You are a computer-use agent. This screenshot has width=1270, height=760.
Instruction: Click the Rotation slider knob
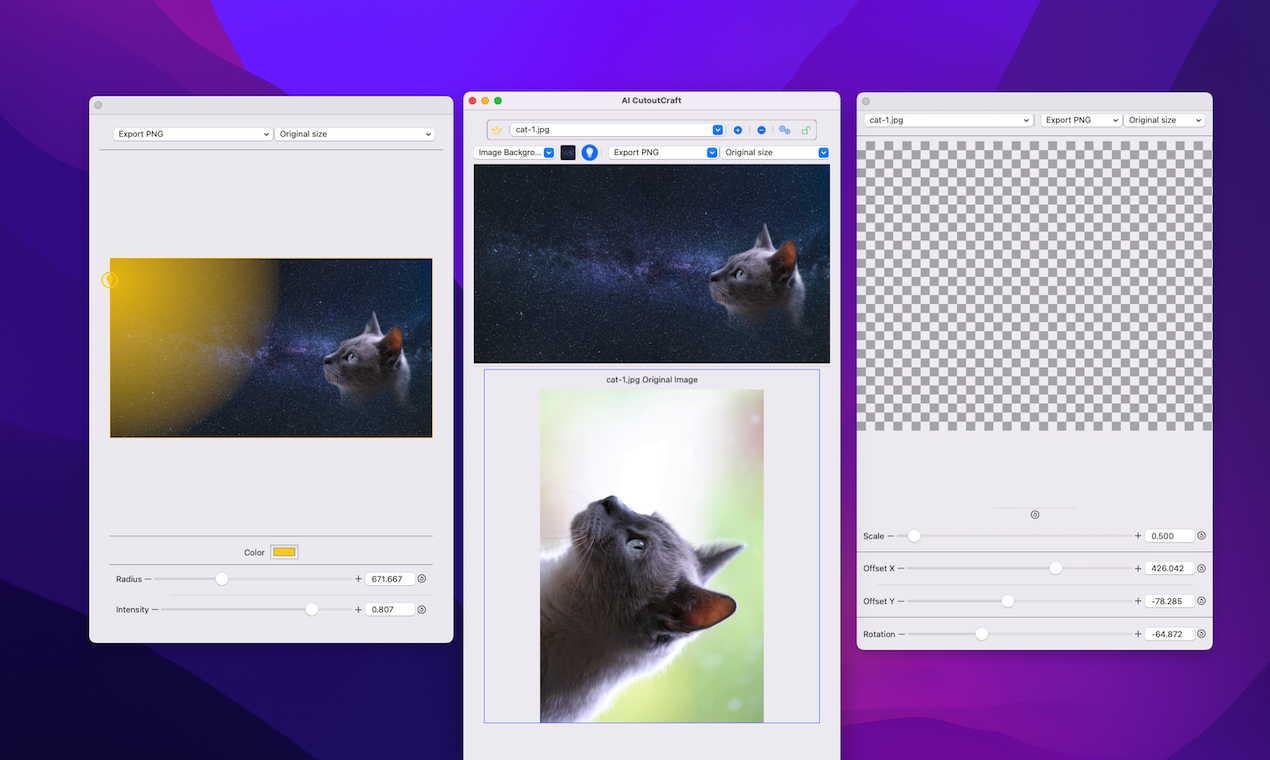(x=982, y=634)
